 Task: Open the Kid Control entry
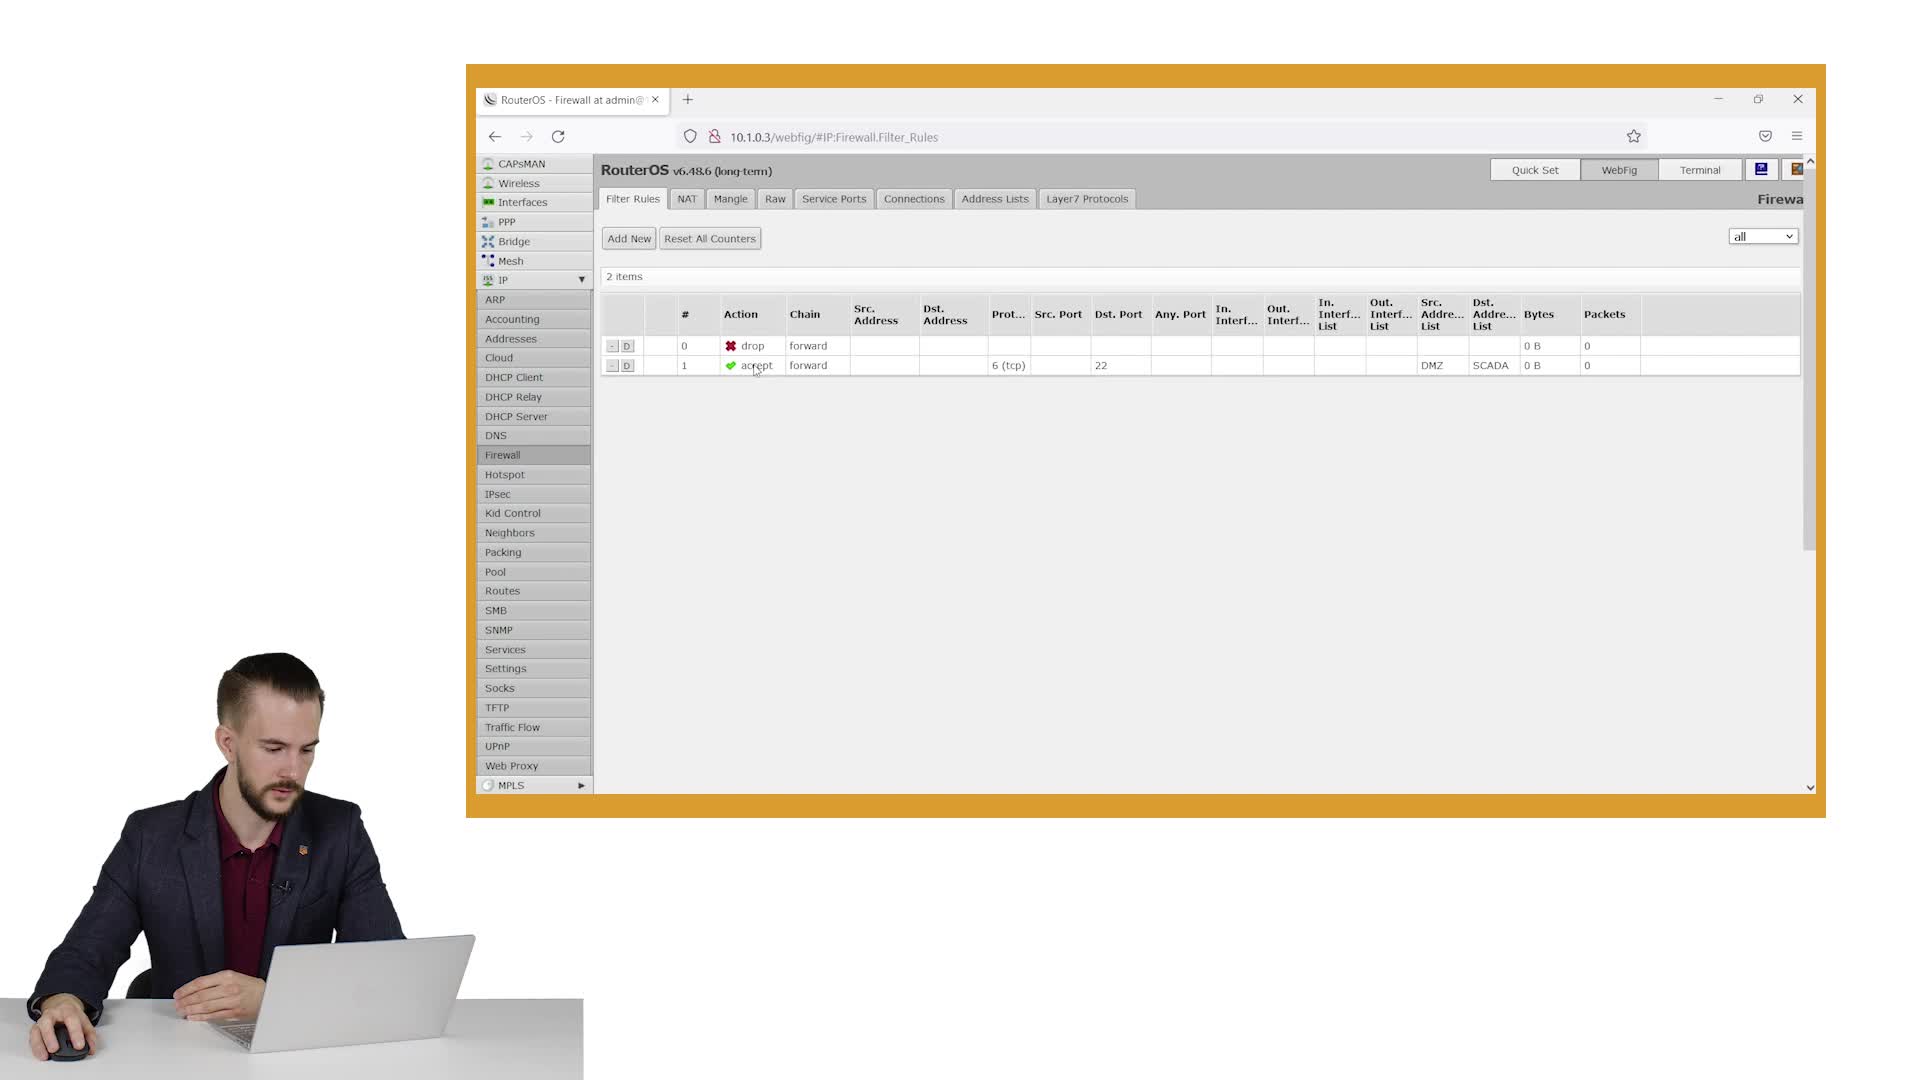pos(534,513)
